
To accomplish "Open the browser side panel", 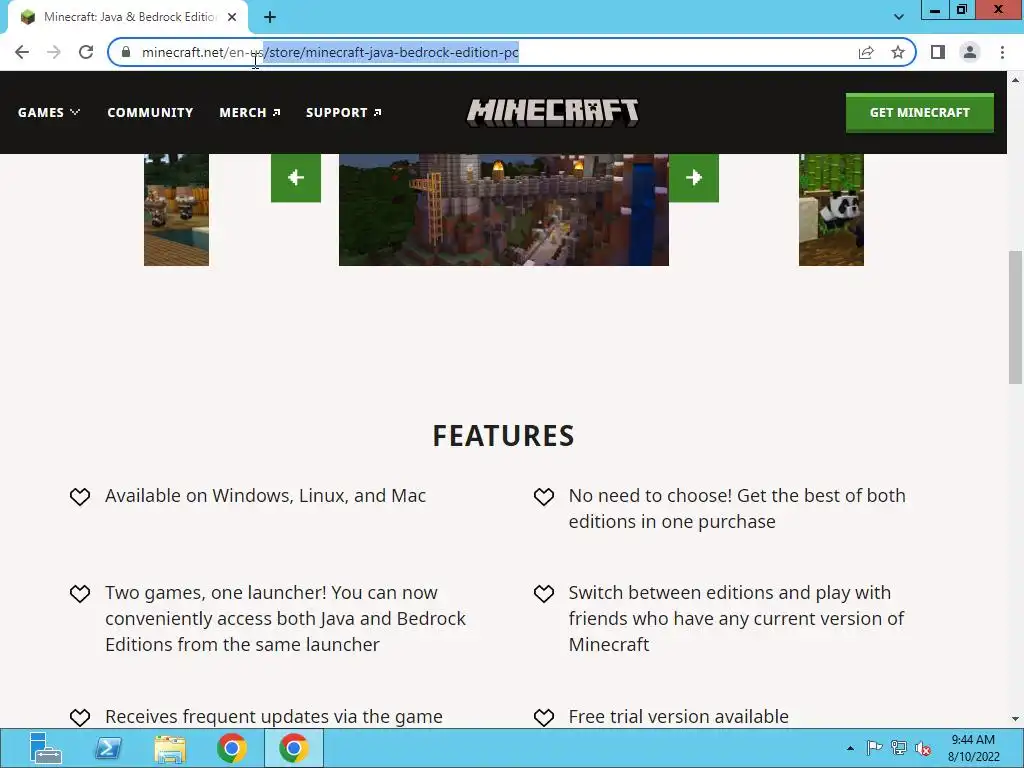I will click(x=938, y=52).
